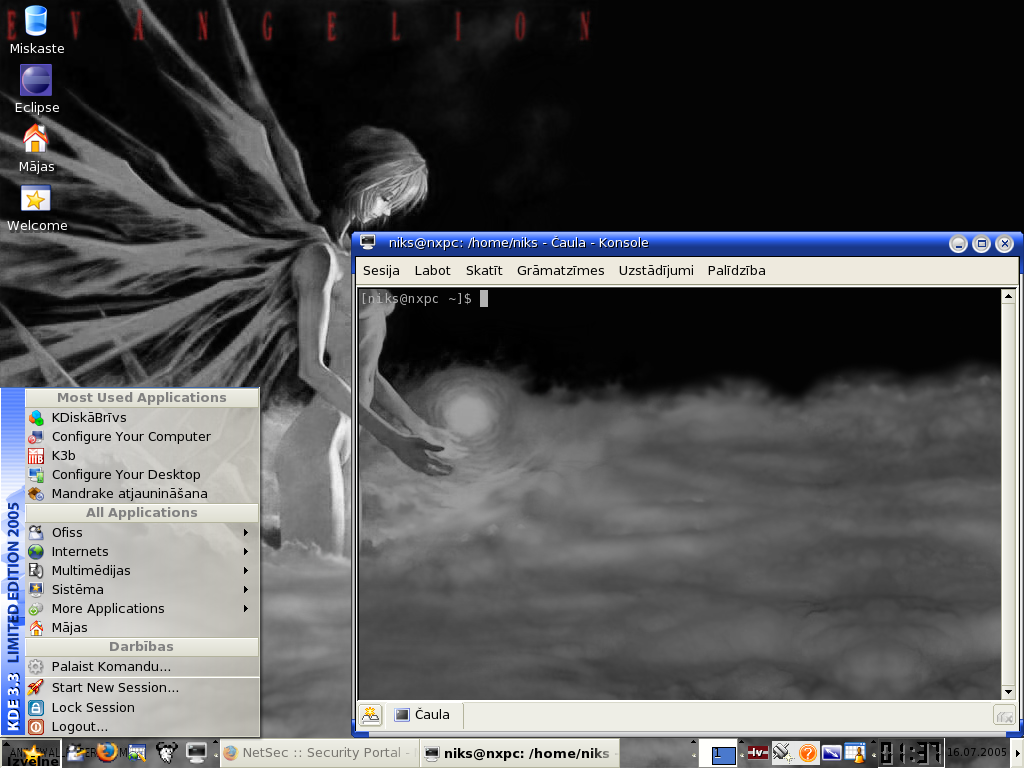Open the Labot menu in Konsole
The image size is (1024, 768).
[432, 270]
